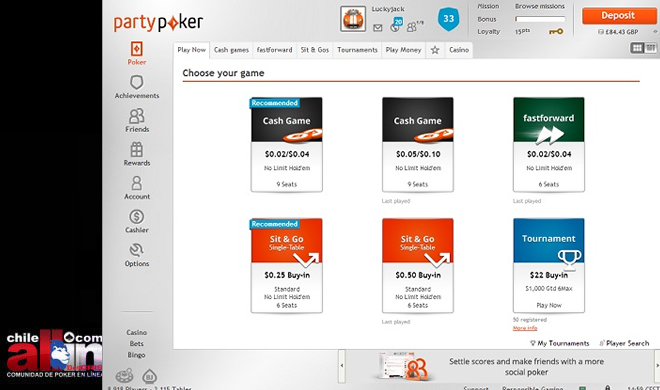Click the LuckyJack username

[x=388, y=9]
